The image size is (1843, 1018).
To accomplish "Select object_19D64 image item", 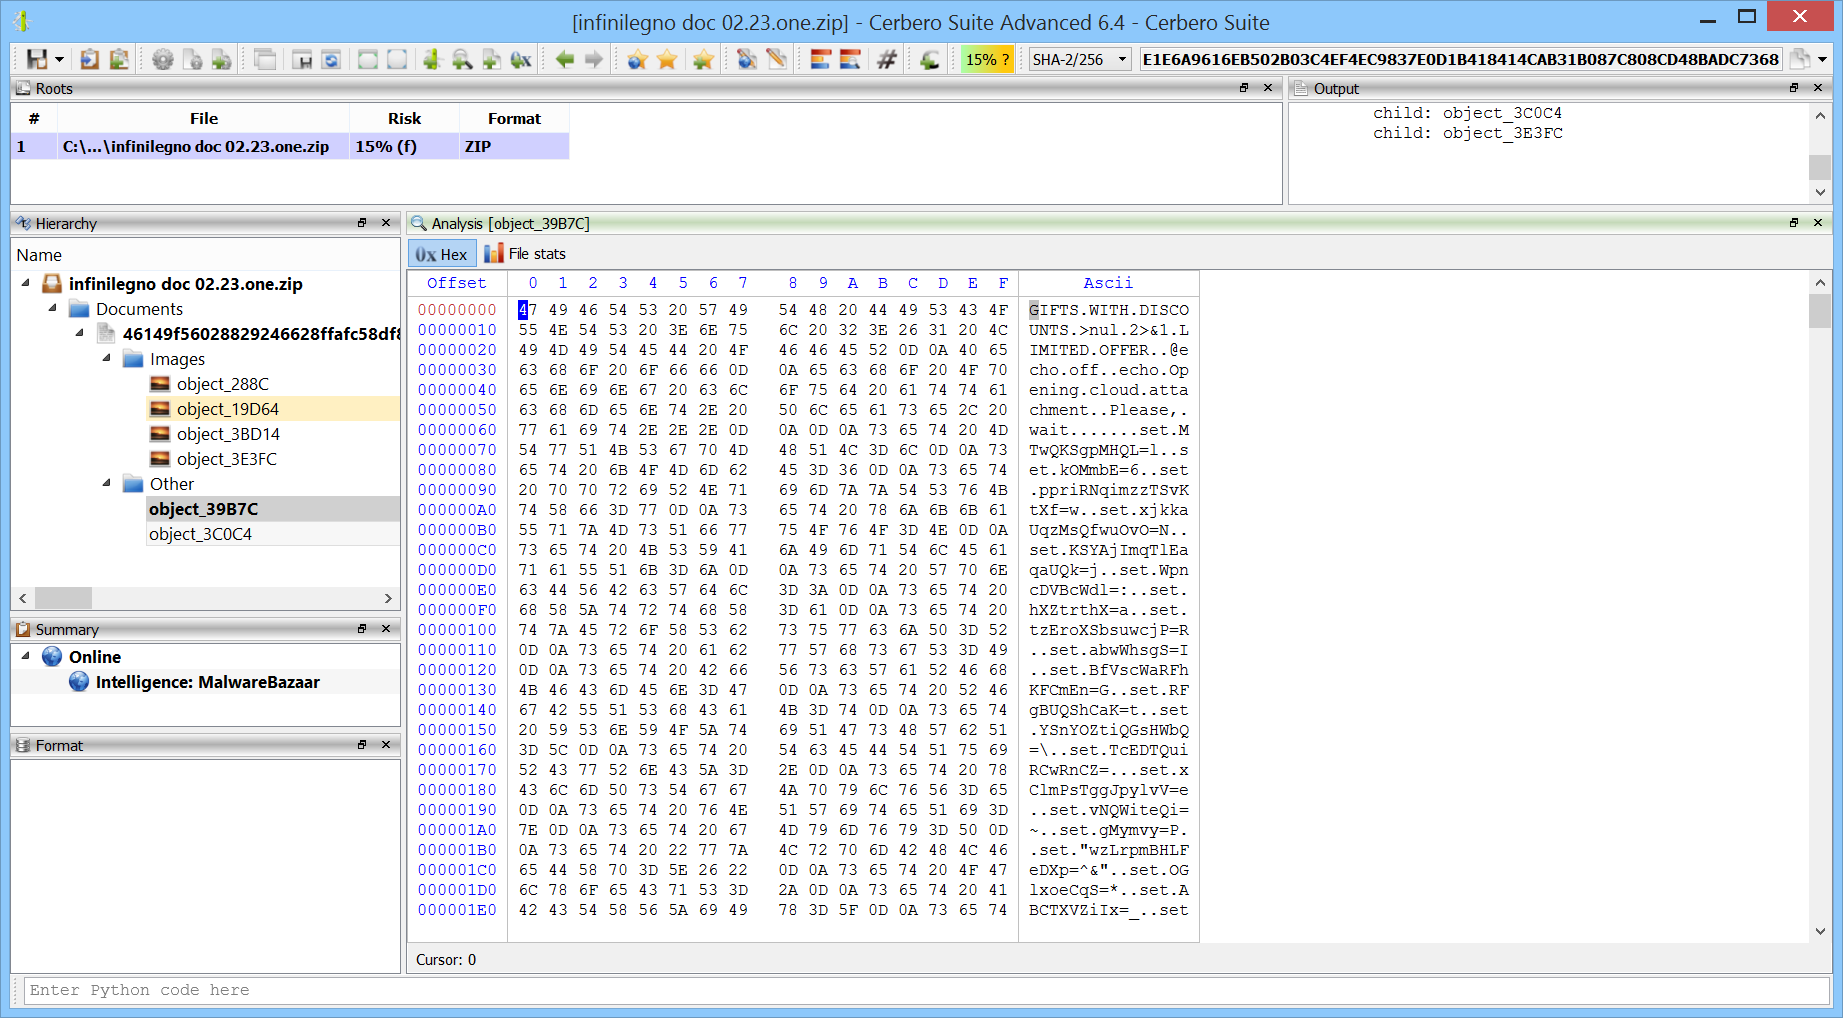I will click(x=227, y=409).
